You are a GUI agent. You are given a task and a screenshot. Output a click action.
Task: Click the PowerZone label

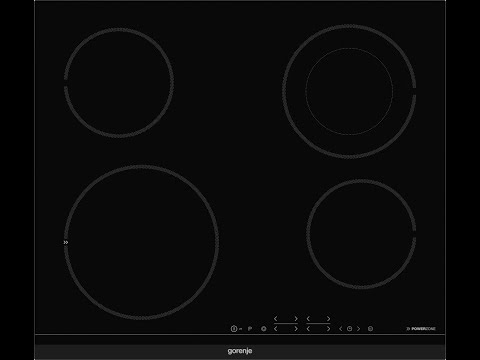[421, 329]
